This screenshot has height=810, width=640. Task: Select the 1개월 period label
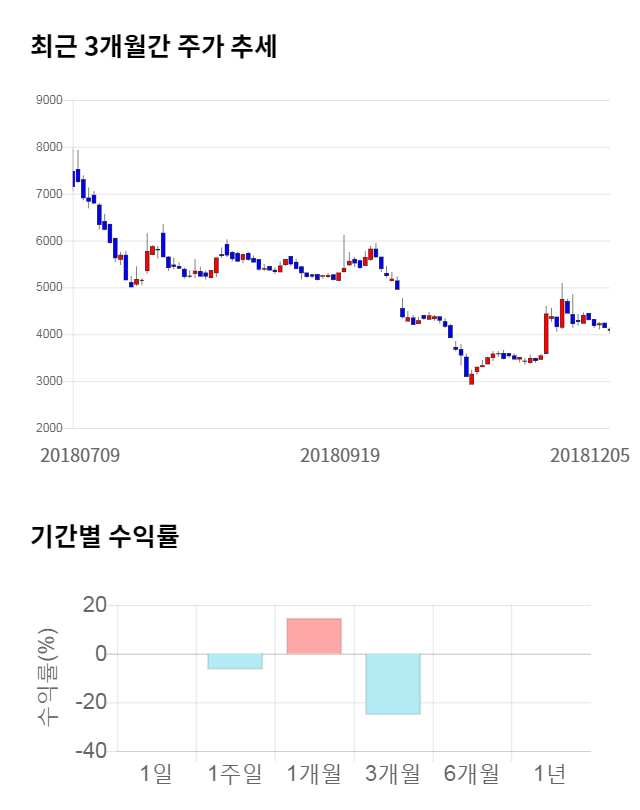click(x=314, y=773)
